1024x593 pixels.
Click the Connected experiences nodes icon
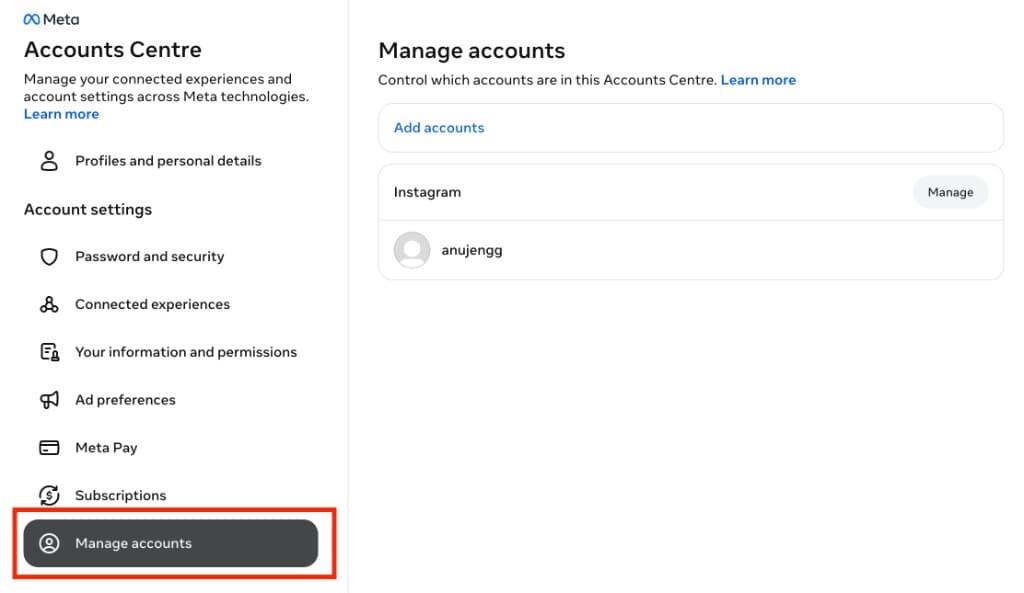(x=49, y=304)
